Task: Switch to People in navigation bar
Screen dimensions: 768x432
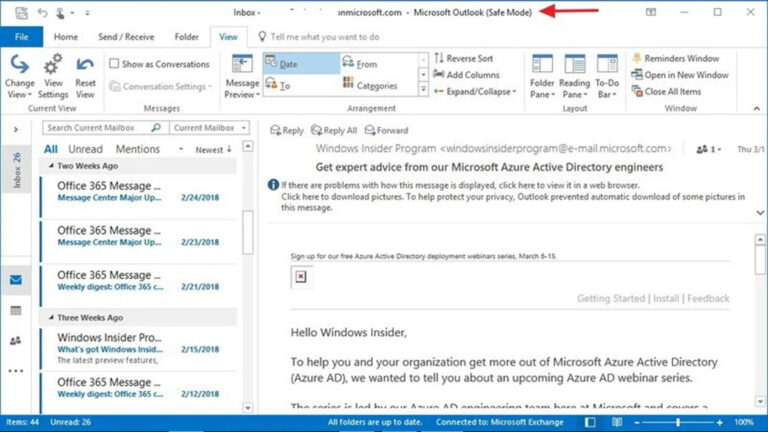Action: point(16,340)
